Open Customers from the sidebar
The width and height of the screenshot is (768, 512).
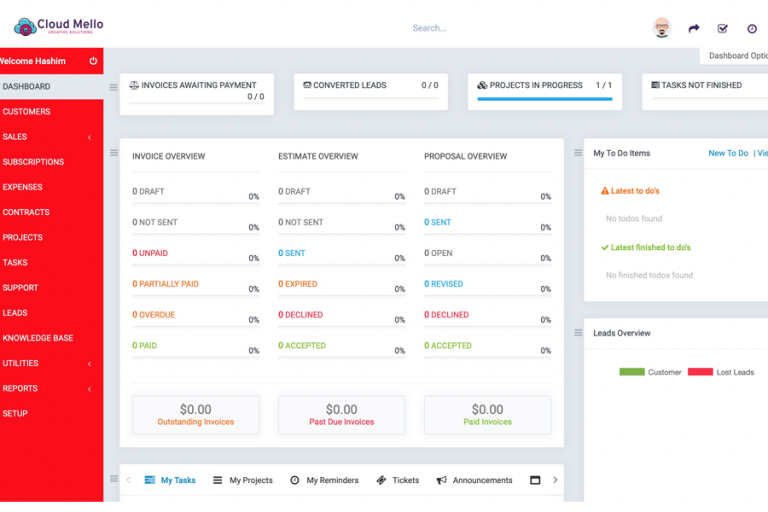point(27,112)
